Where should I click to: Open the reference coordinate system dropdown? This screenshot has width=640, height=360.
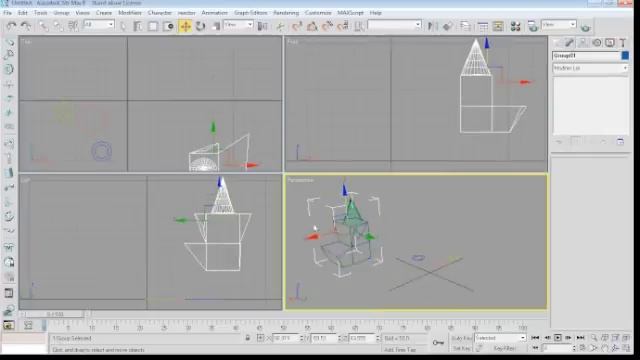238,25
